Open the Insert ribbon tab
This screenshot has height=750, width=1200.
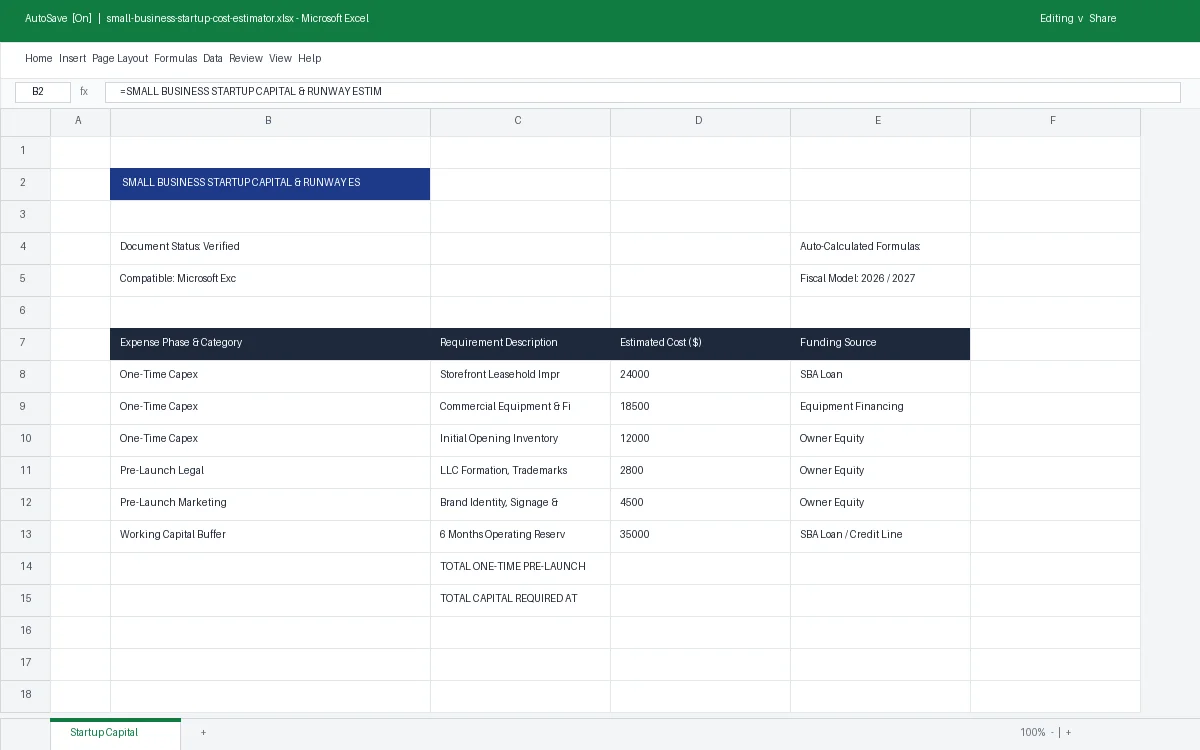pyautogui.click(x=72, y=58)
